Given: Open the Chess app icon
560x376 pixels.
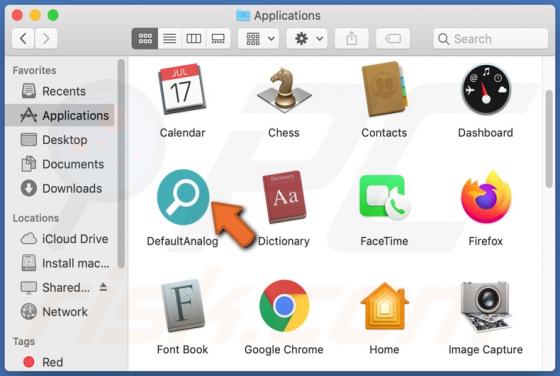Looking at the screenshot, I should tap(284, 89).
